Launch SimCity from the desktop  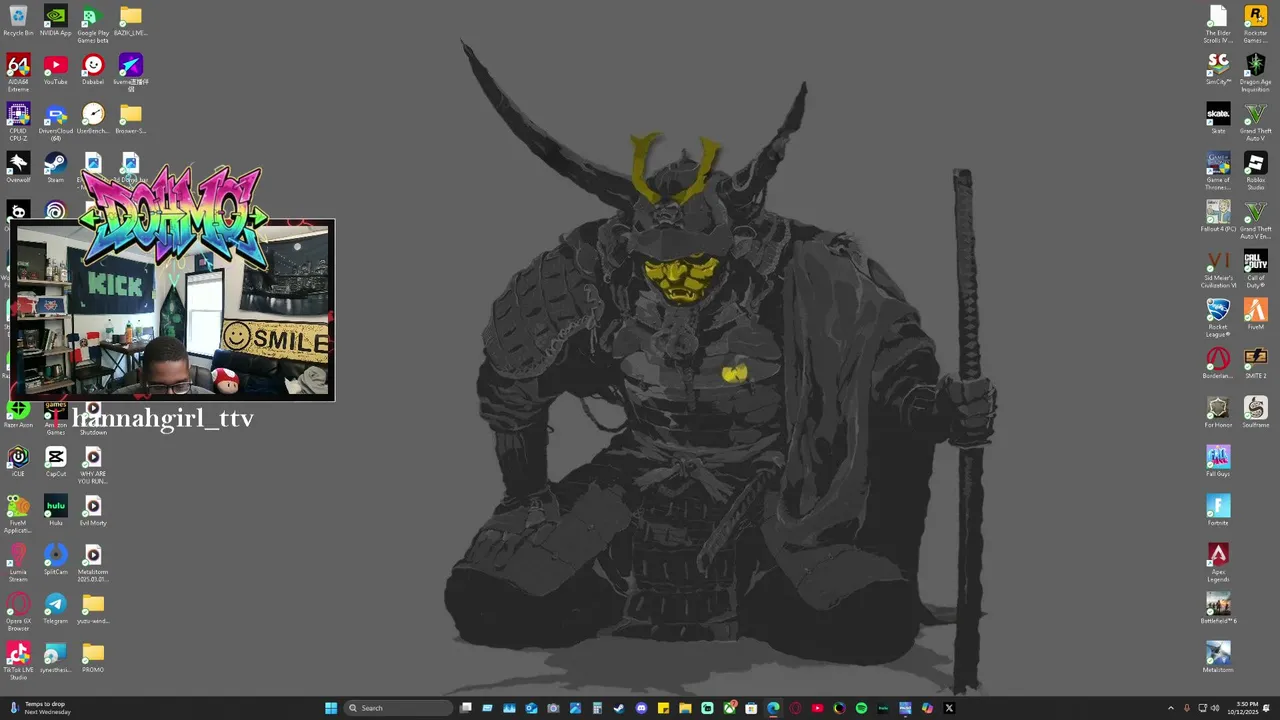1218,70
